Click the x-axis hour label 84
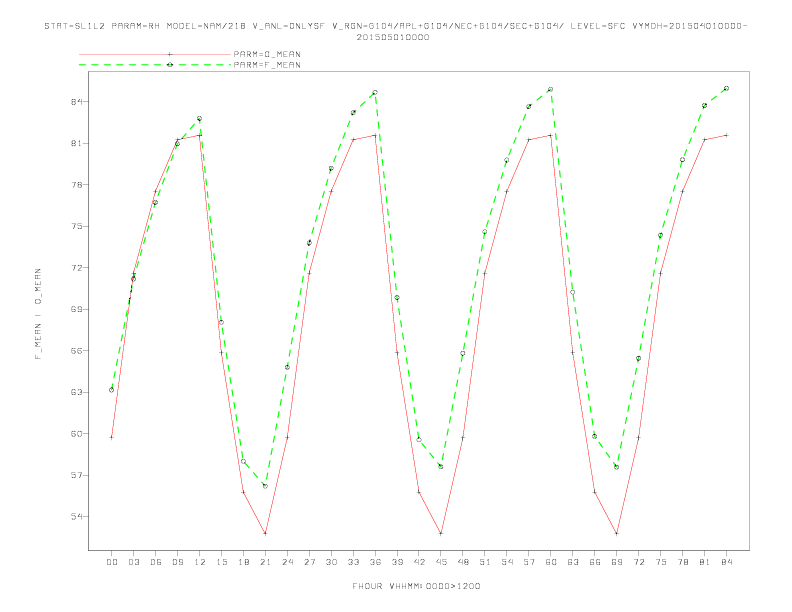 [727, 562]
